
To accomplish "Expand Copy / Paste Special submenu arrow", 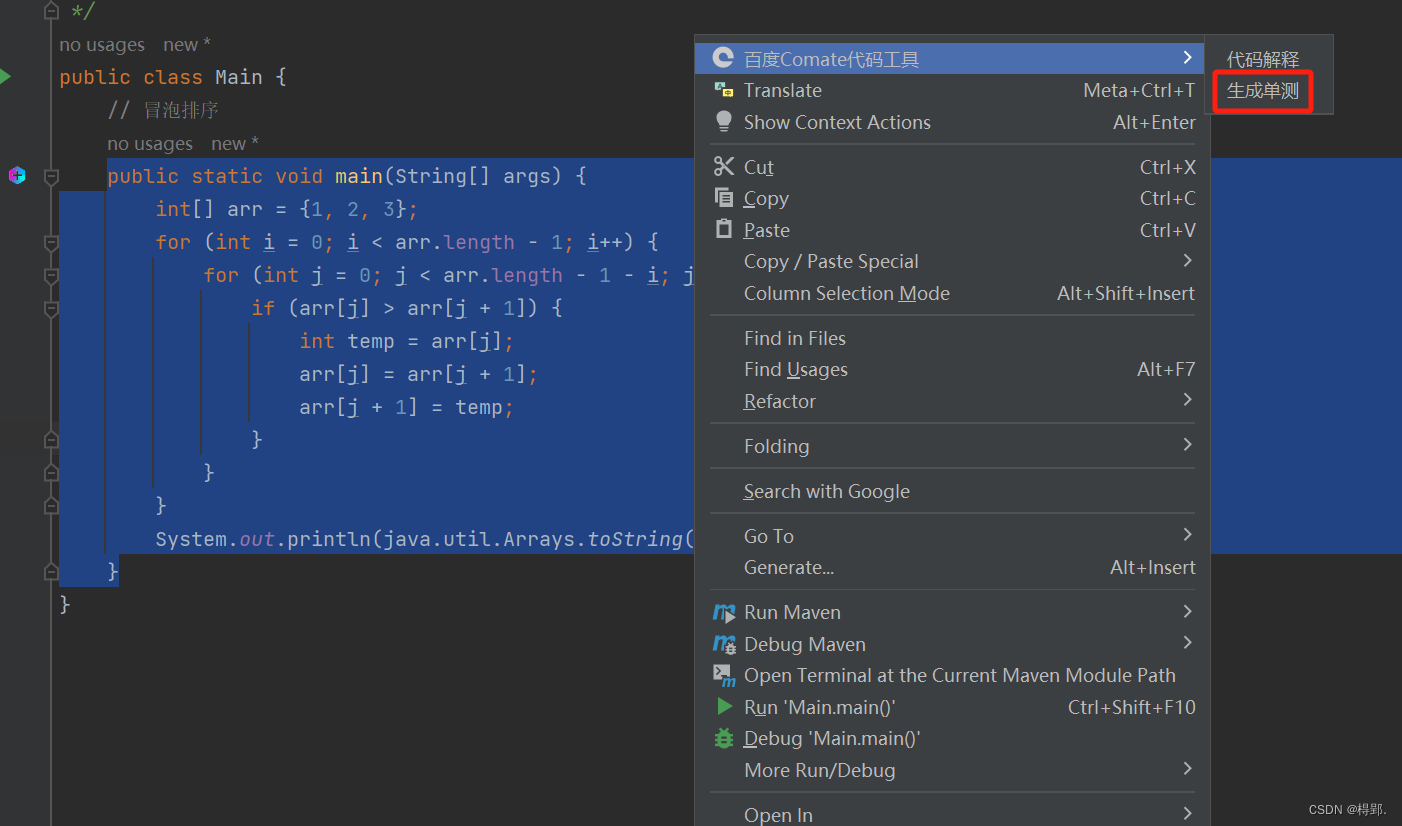I will click(x=1187, y=261).
